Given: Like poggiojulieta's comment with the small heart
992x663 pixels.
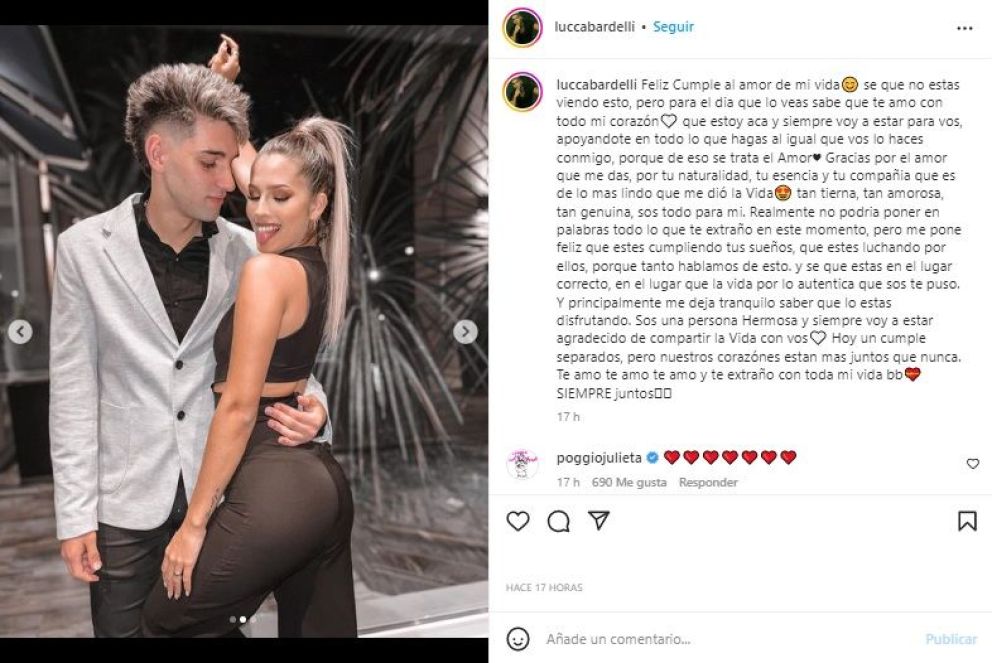Looking at the screenshot, I should click(x=972, y=464).
